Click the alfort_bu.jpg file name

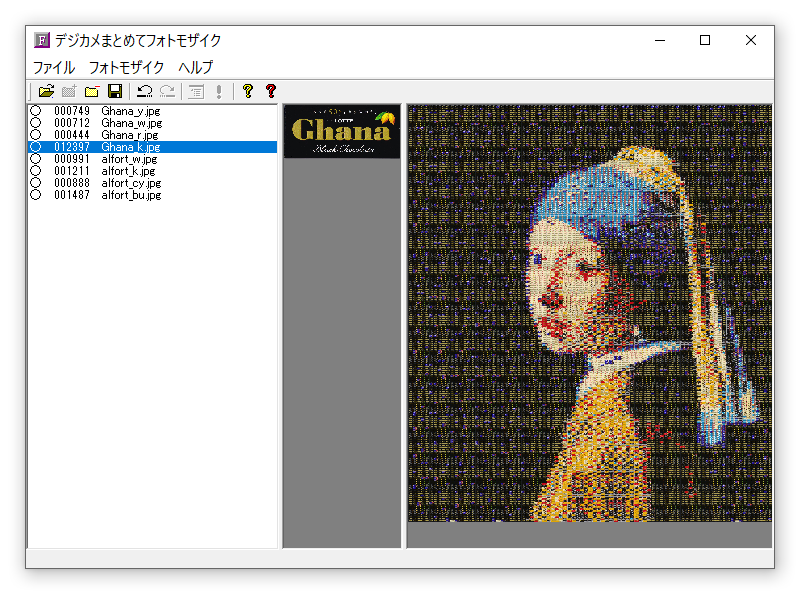pyautogui.click(x=131, y=195)
